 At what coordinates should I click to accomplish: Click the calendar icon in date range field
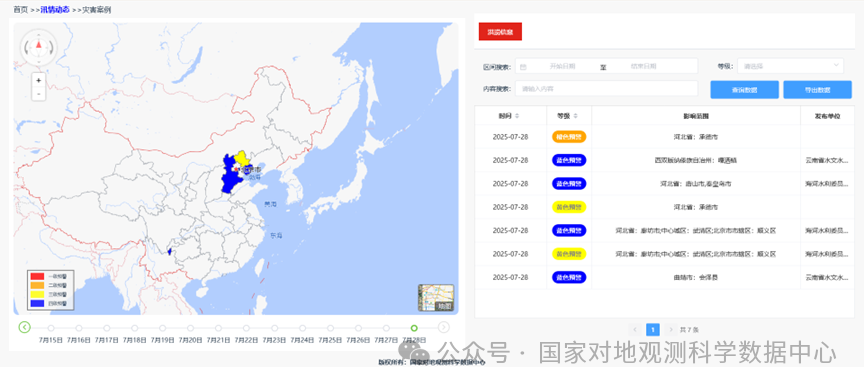tap(523, 66)
